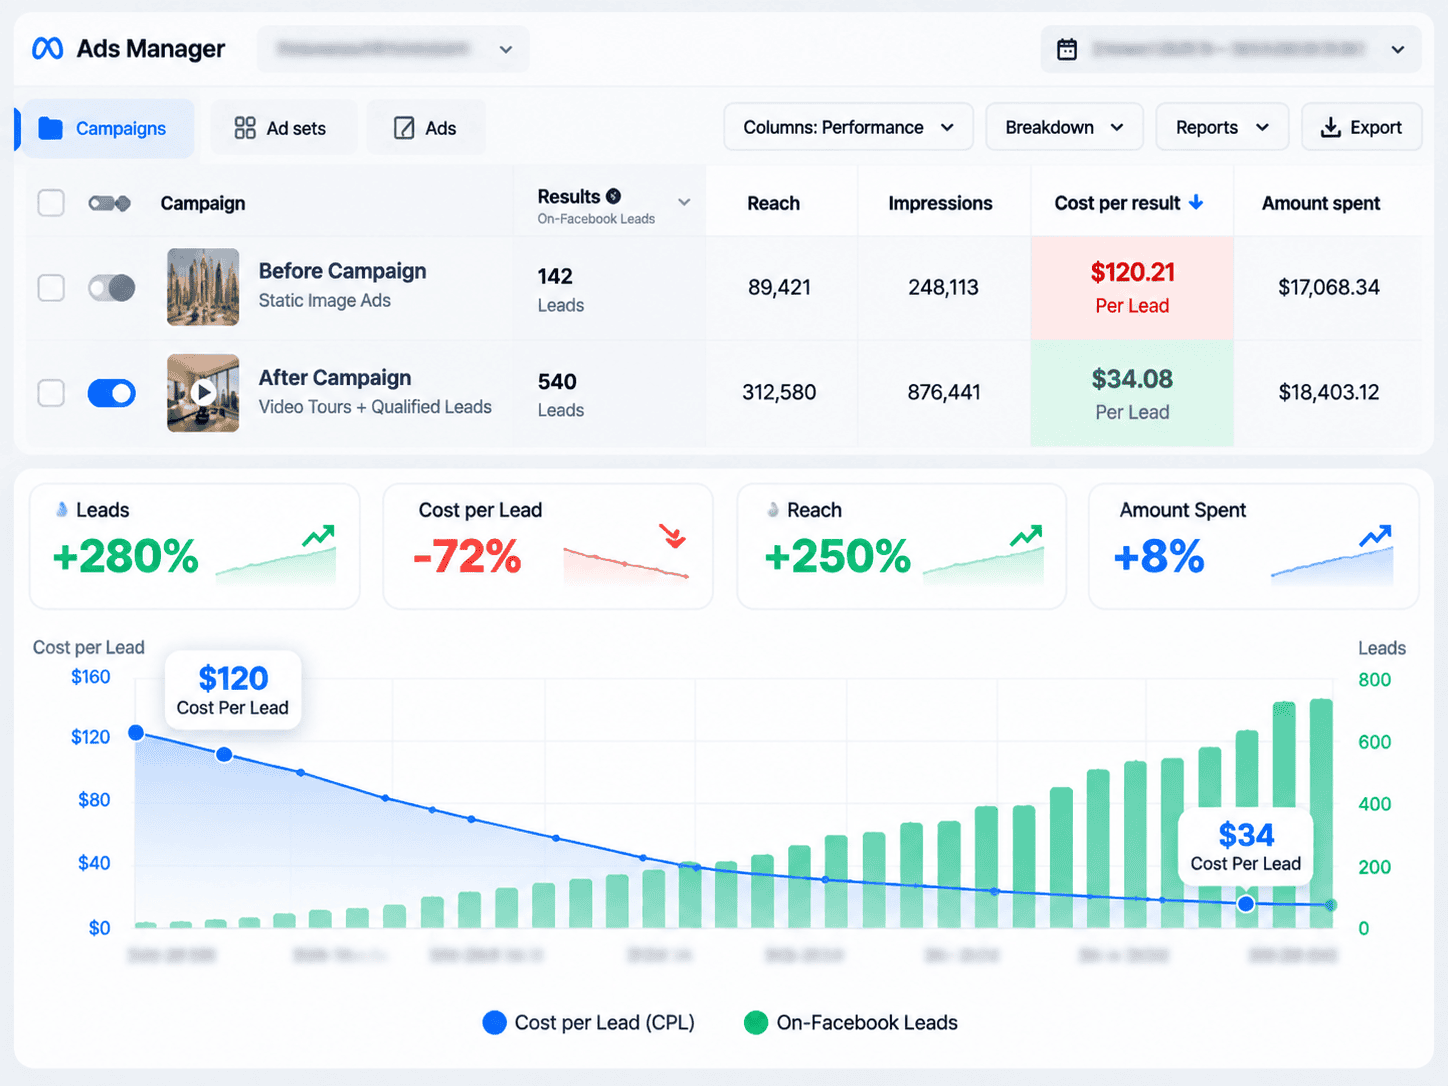
Task: Click the calendar icon in date picker
Action: (x=1067, y=49)
